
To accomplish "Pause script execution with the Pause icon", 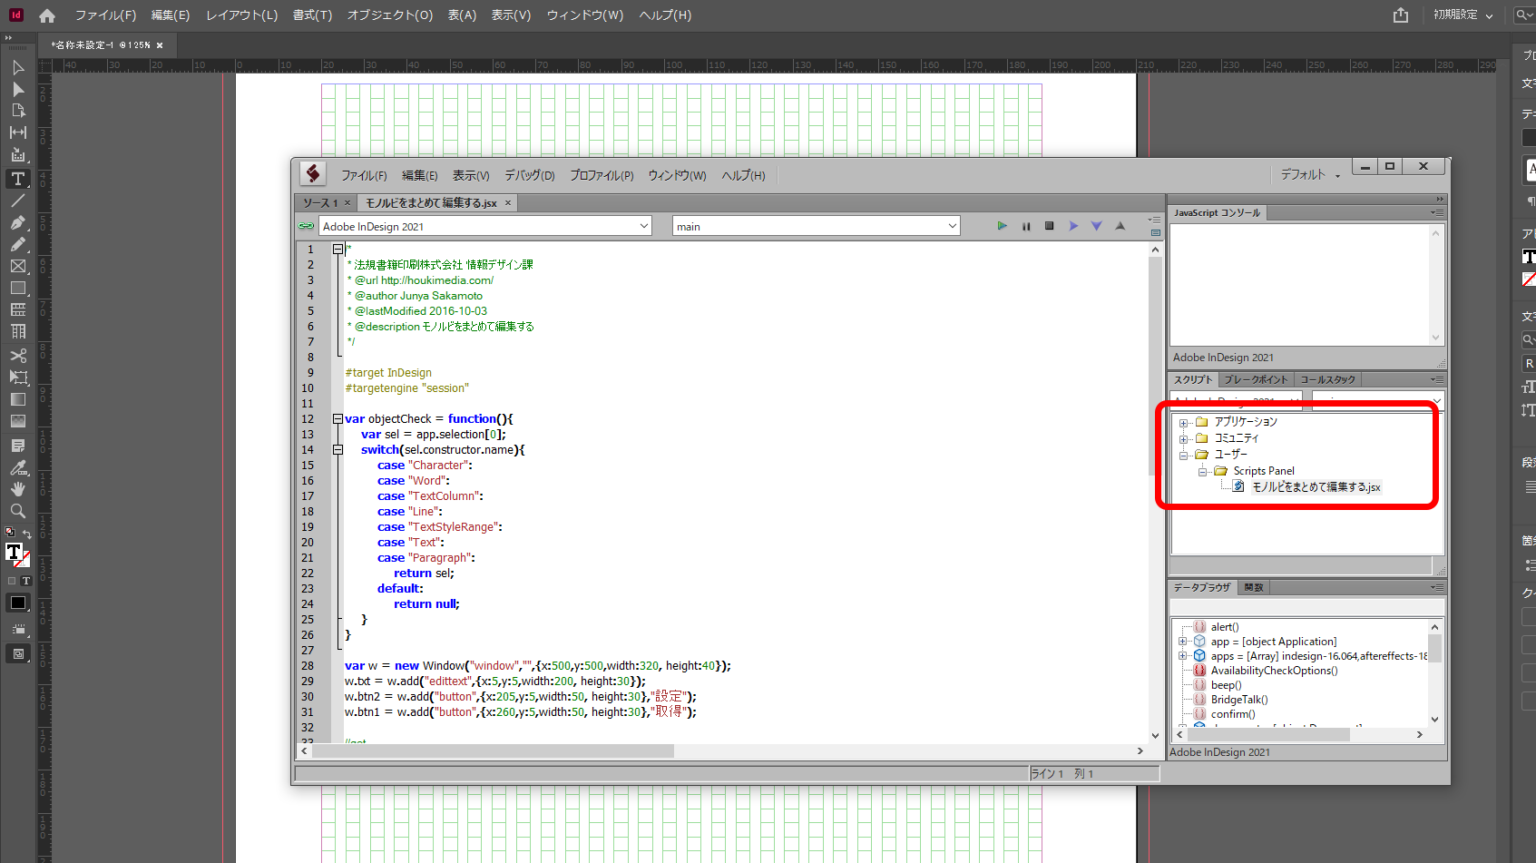I will click(x=1025, y=225).
